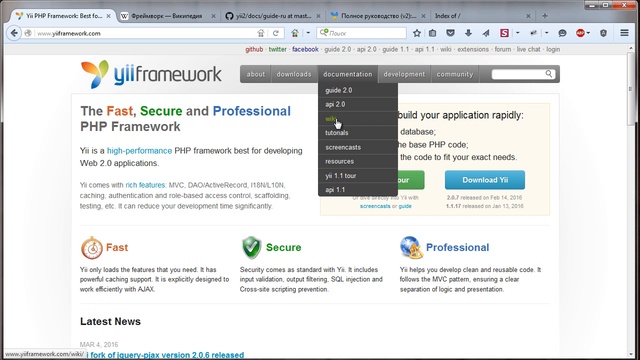Click the red S extension icon

click(504, 33)
